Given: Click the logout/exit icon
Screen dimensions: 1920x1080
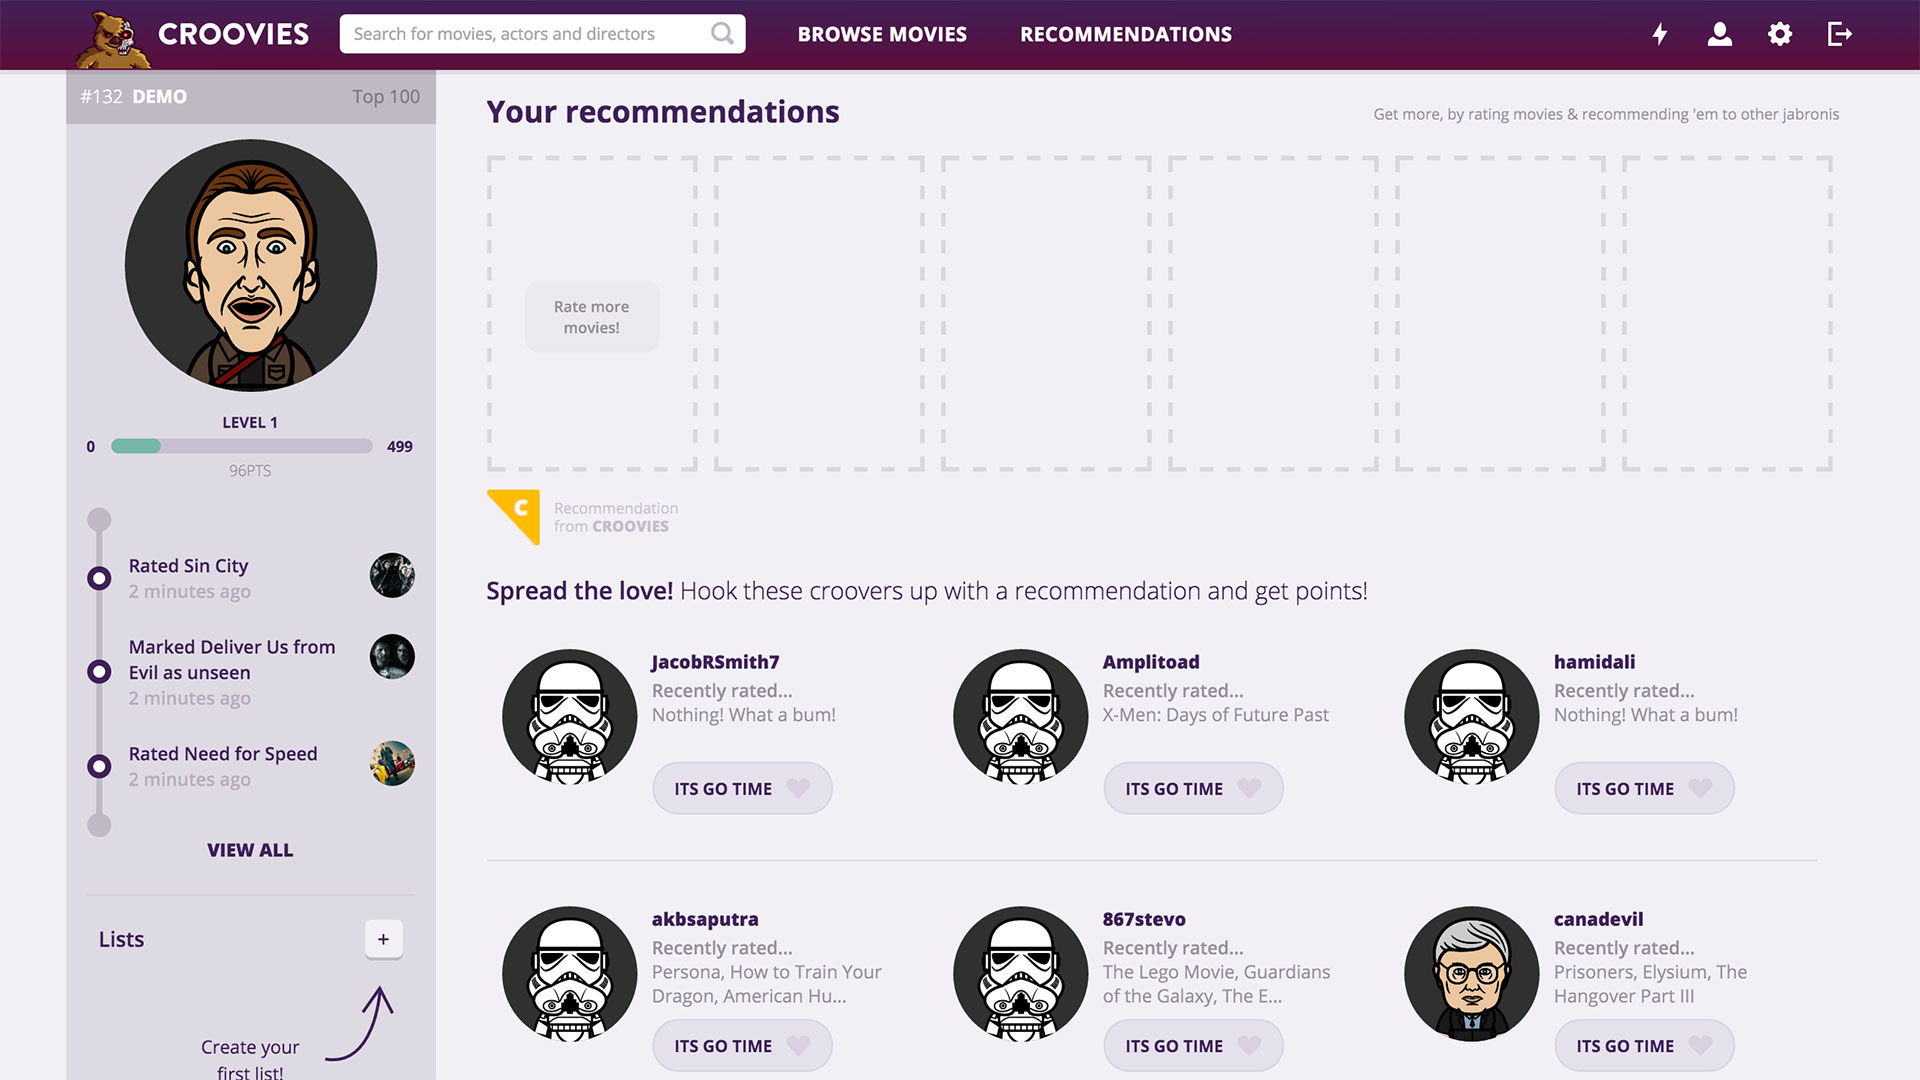Looking at the screenshot, I should click(x=1840, y=33).
